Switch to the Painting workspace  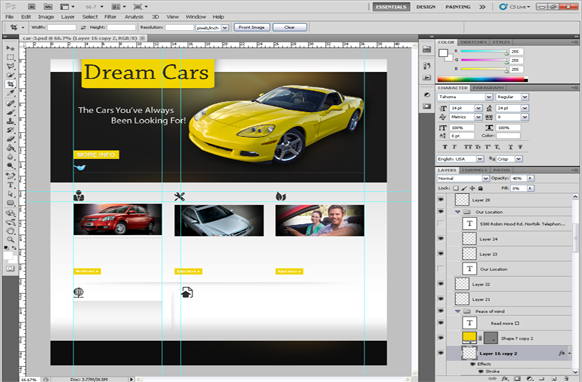pos(458,7)
